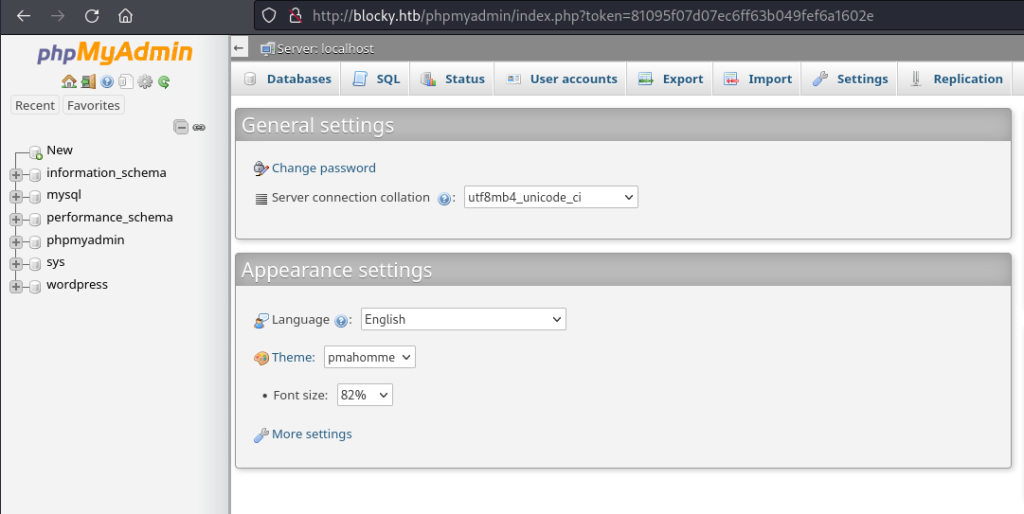Open the performance_schema database name

pos(110,217)
